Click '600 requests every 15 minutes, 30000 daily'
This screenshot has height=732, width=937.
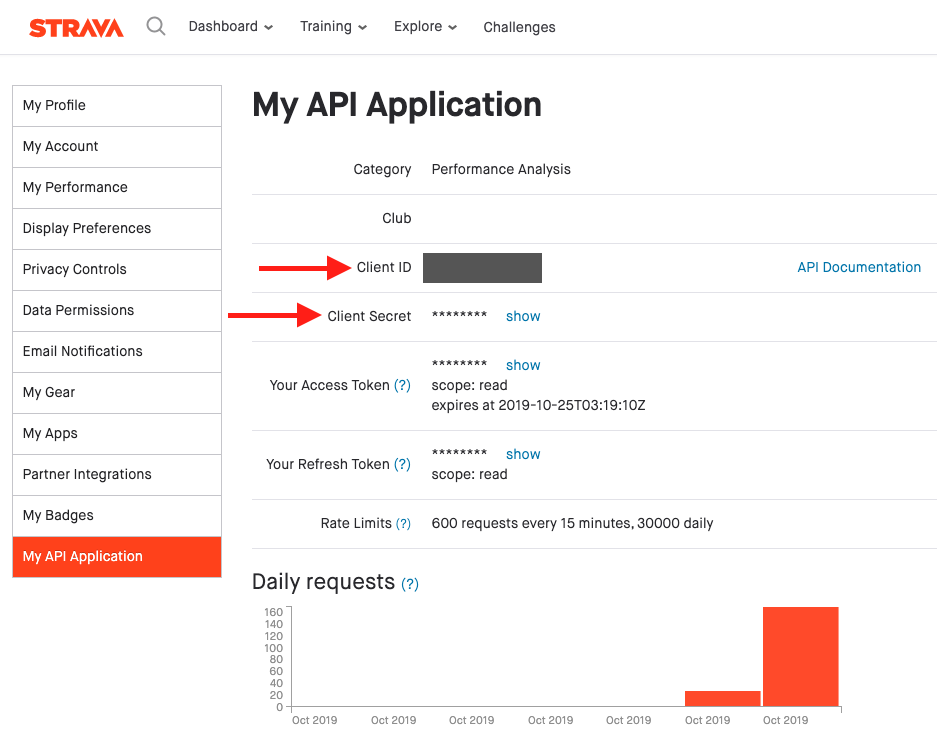coord(572,523)
